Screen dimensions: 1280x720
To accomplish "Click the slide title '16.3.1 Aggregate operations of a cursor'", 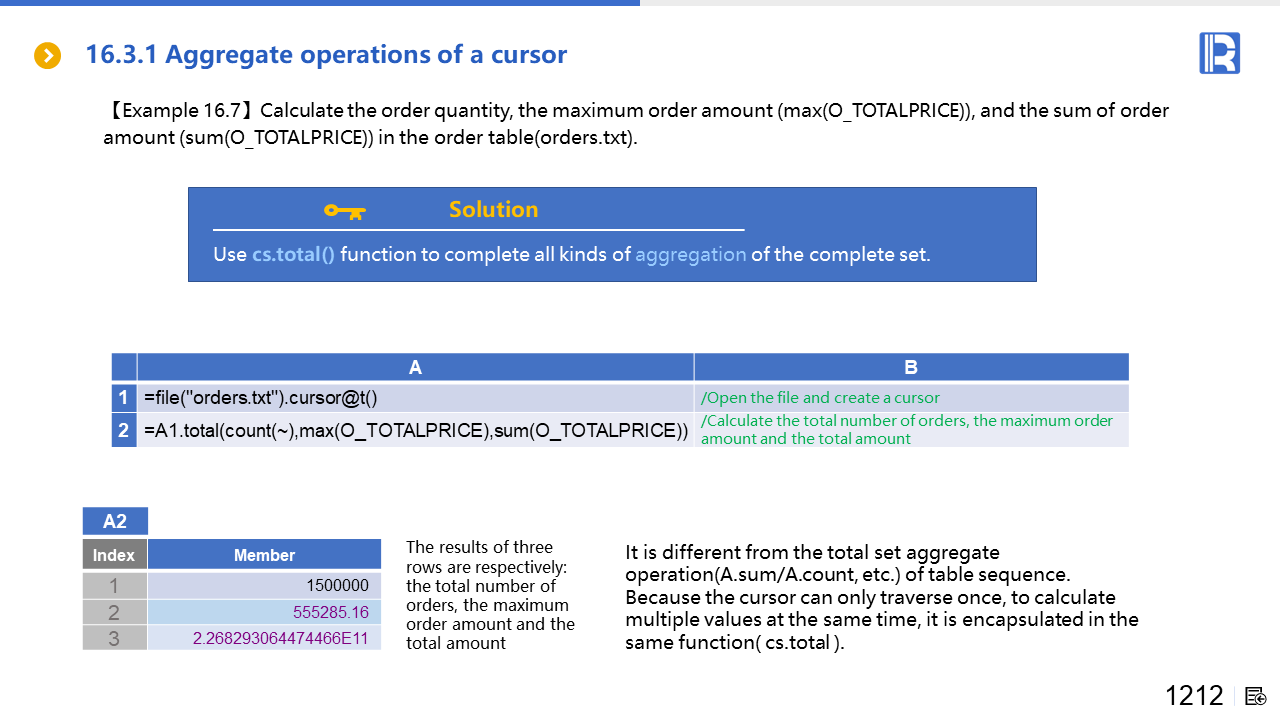I will coord(326,55).
